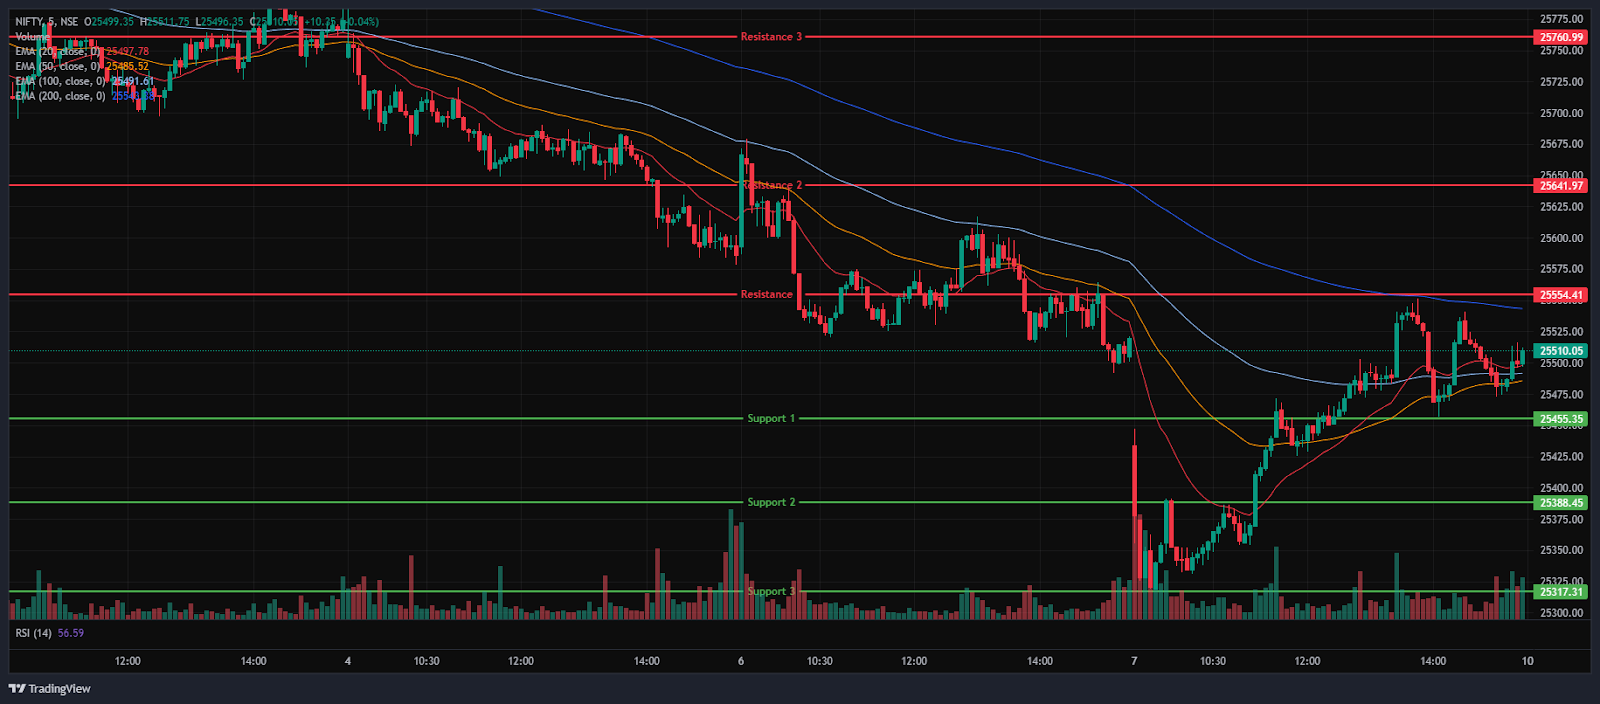Select the Resistance 2 line label

[773, 185]
